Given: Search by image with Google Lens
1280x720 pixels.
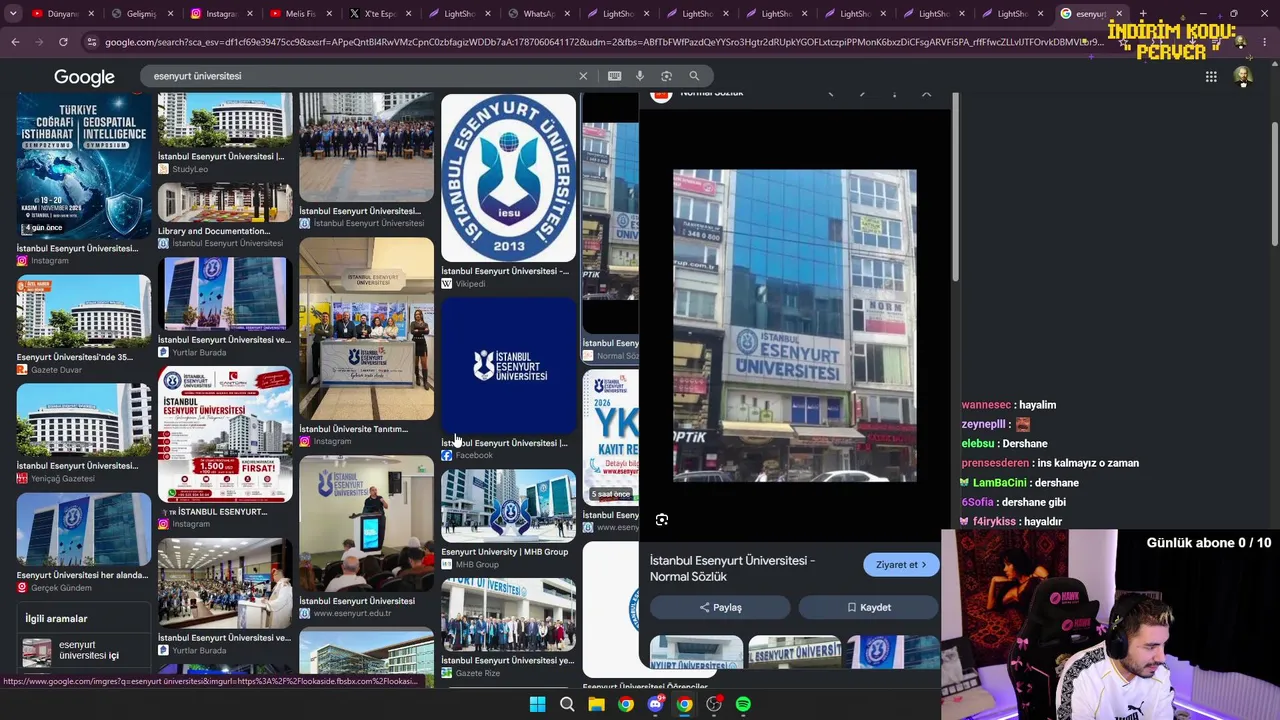Looking at the screenshot, I should click(666, 76).
